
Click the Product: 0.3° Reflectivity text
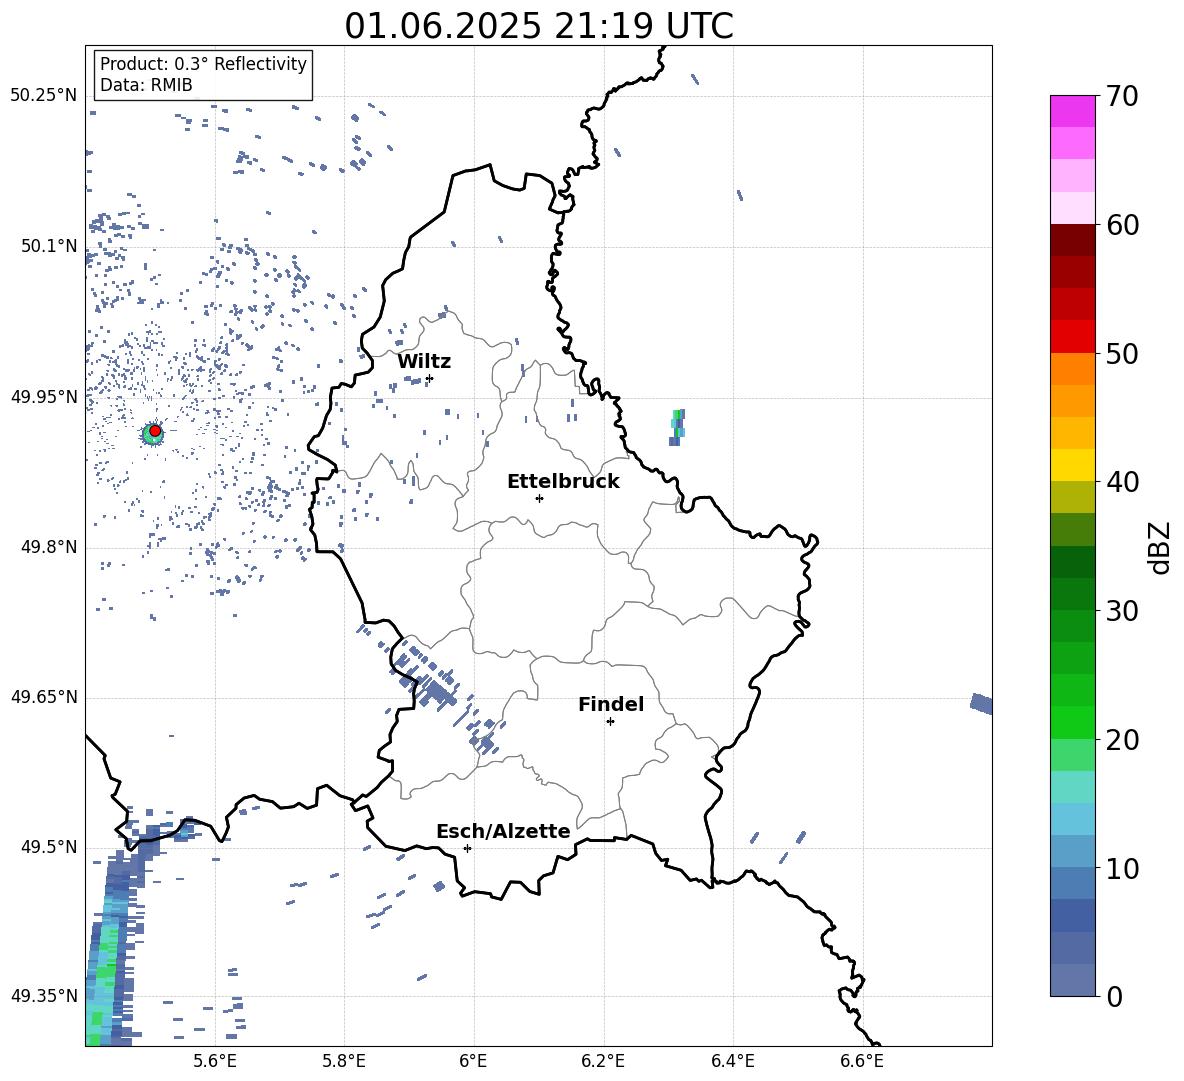(203, 64)
